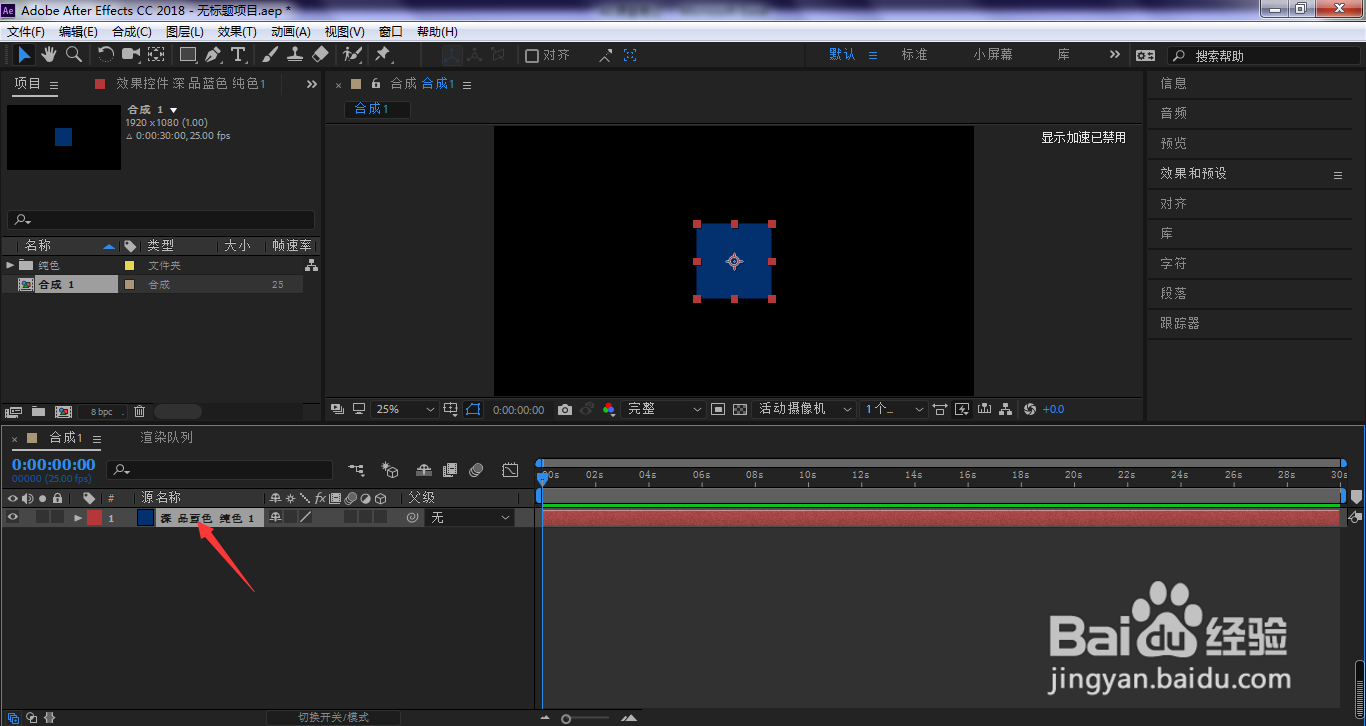The image size is (1366, 726).
Task: Toggle the transparency grid in viewer
Action: [x=740, y=409]
